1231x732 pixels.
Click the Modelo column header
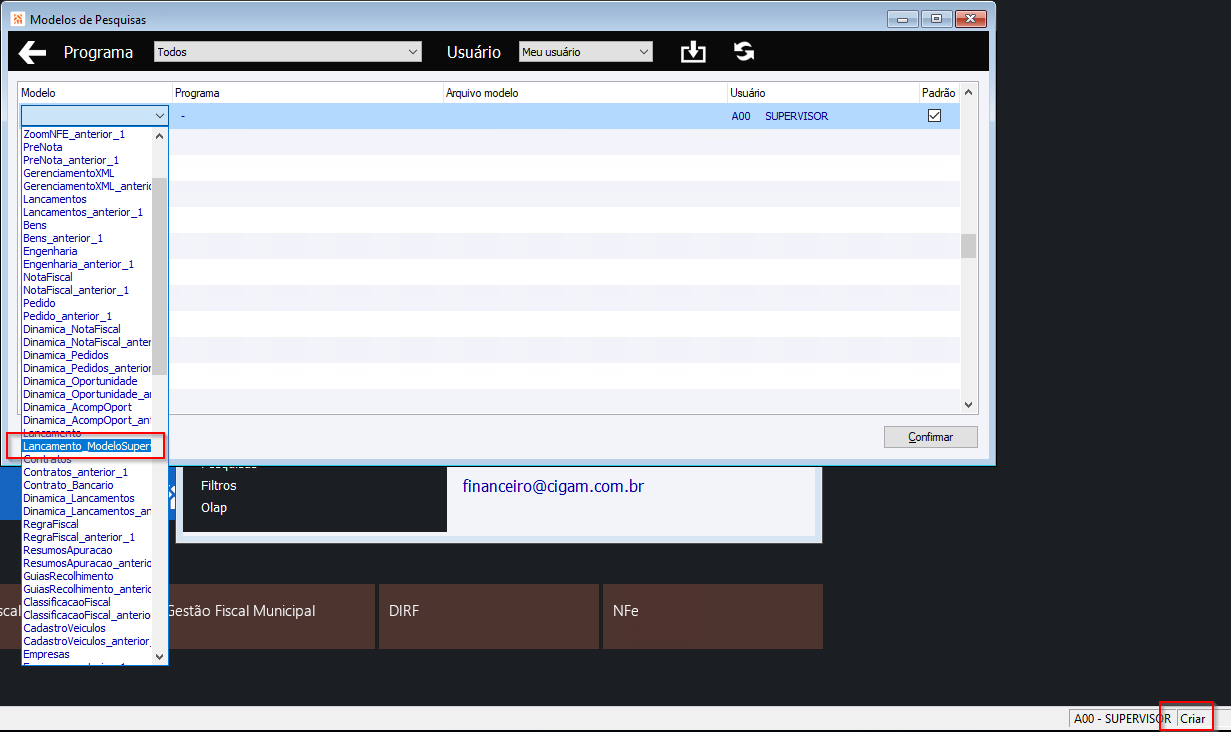95,93
